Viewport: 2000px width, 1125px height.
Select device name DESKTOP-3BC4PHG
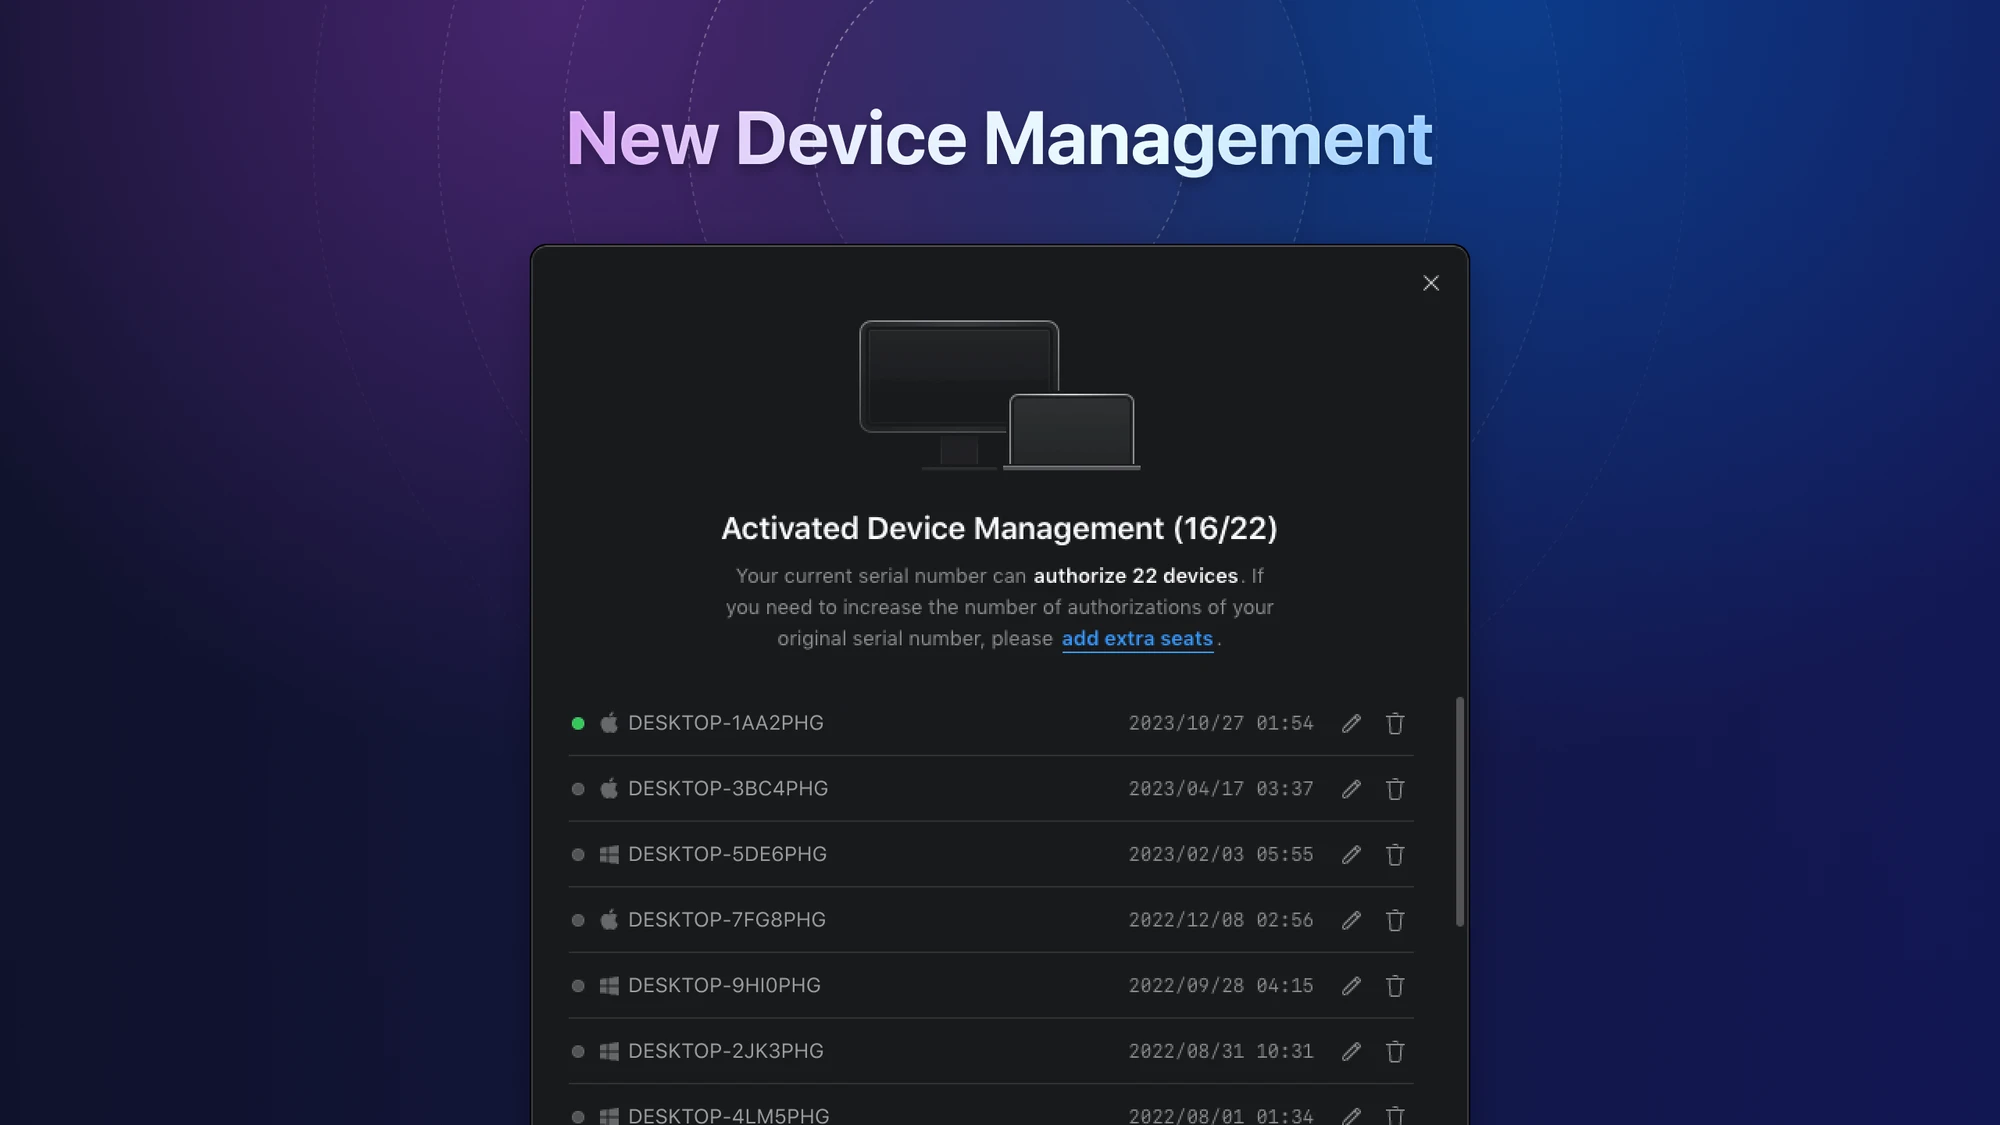point(728,789)
